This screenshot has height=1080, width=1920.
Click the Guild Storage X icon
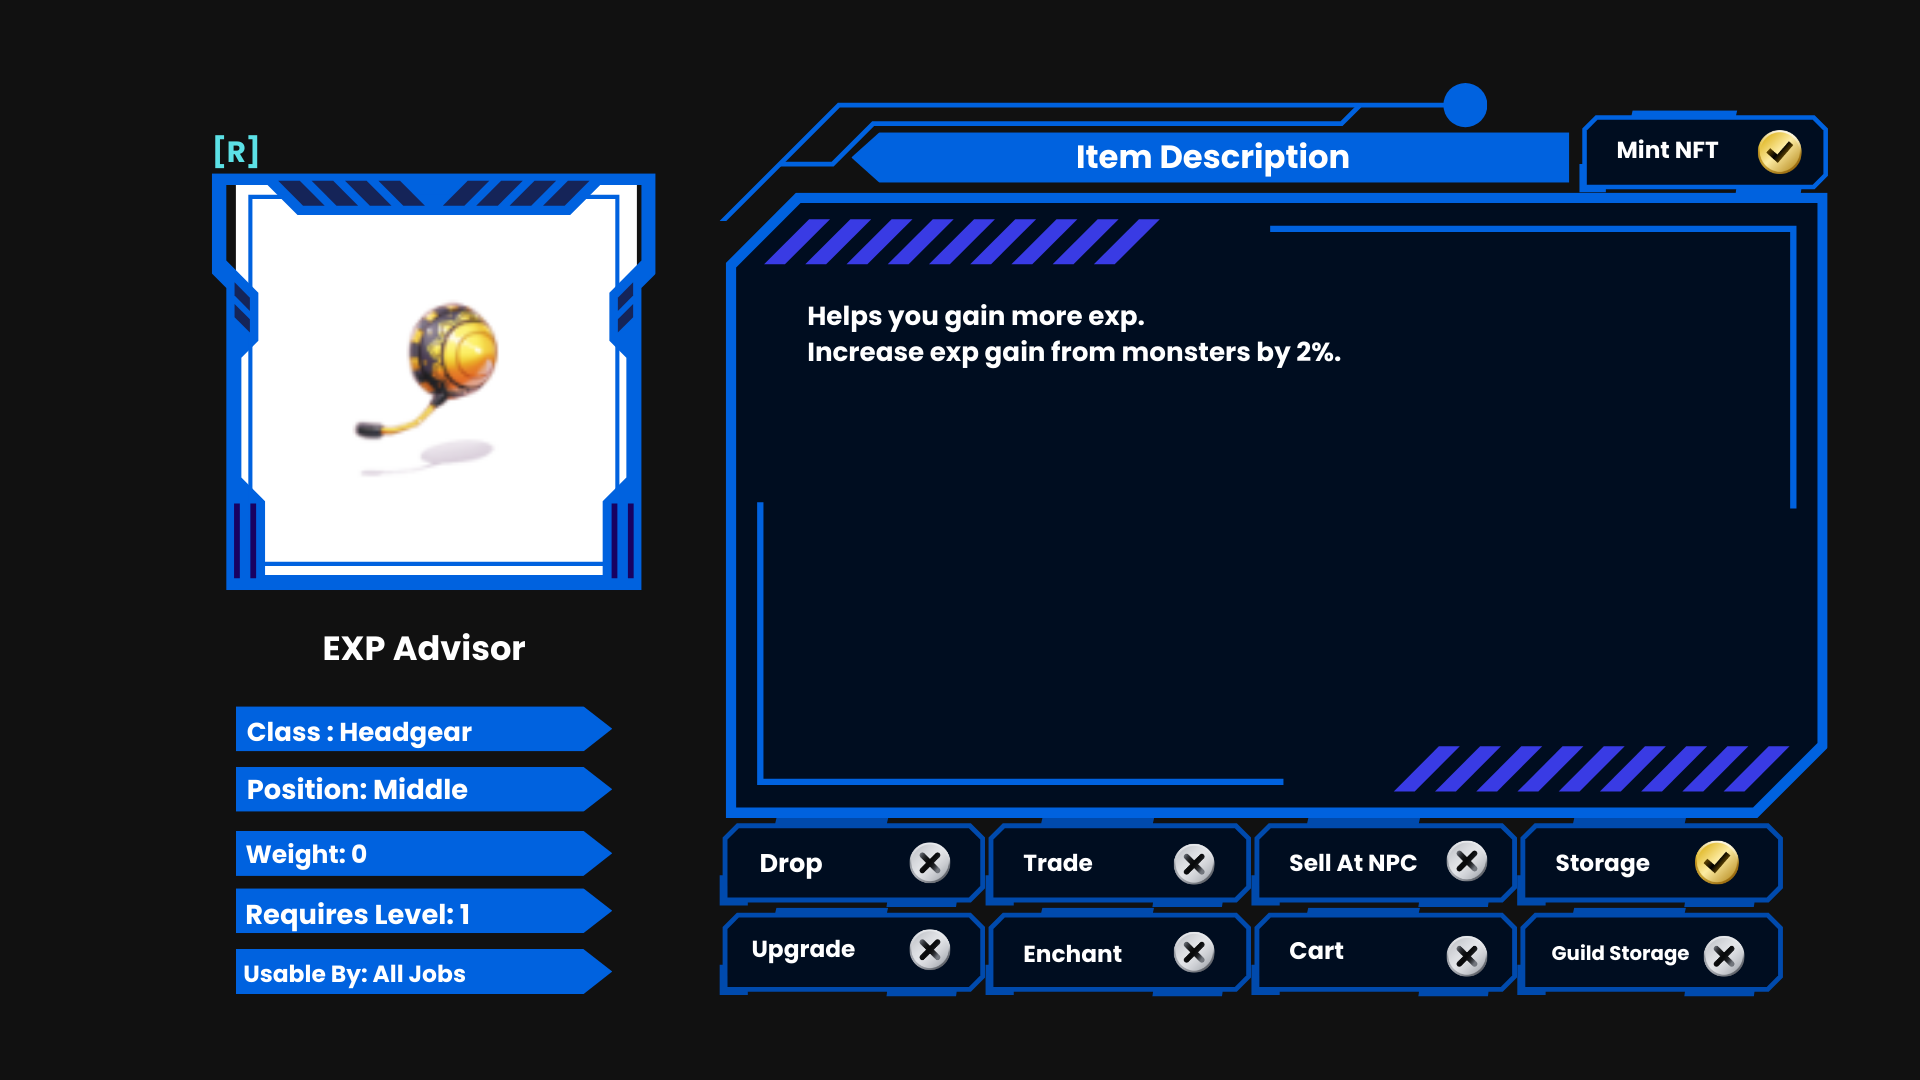pyautogui.click(x=1724, y=956)
